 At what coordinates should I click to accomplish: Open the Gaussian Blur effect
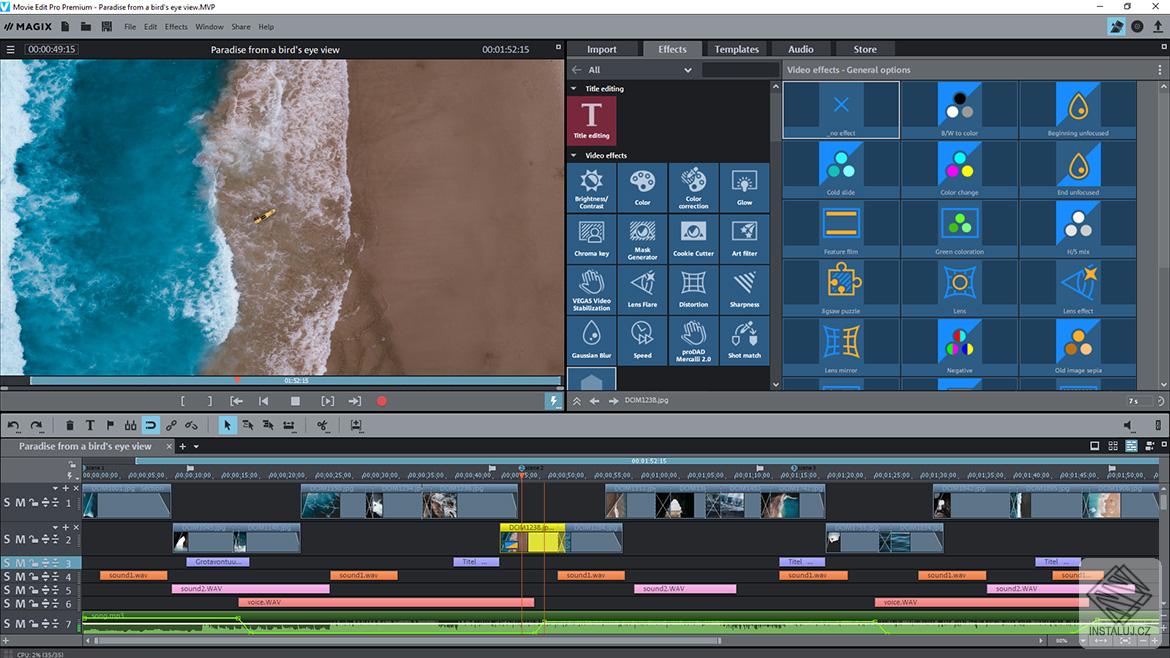591,340
